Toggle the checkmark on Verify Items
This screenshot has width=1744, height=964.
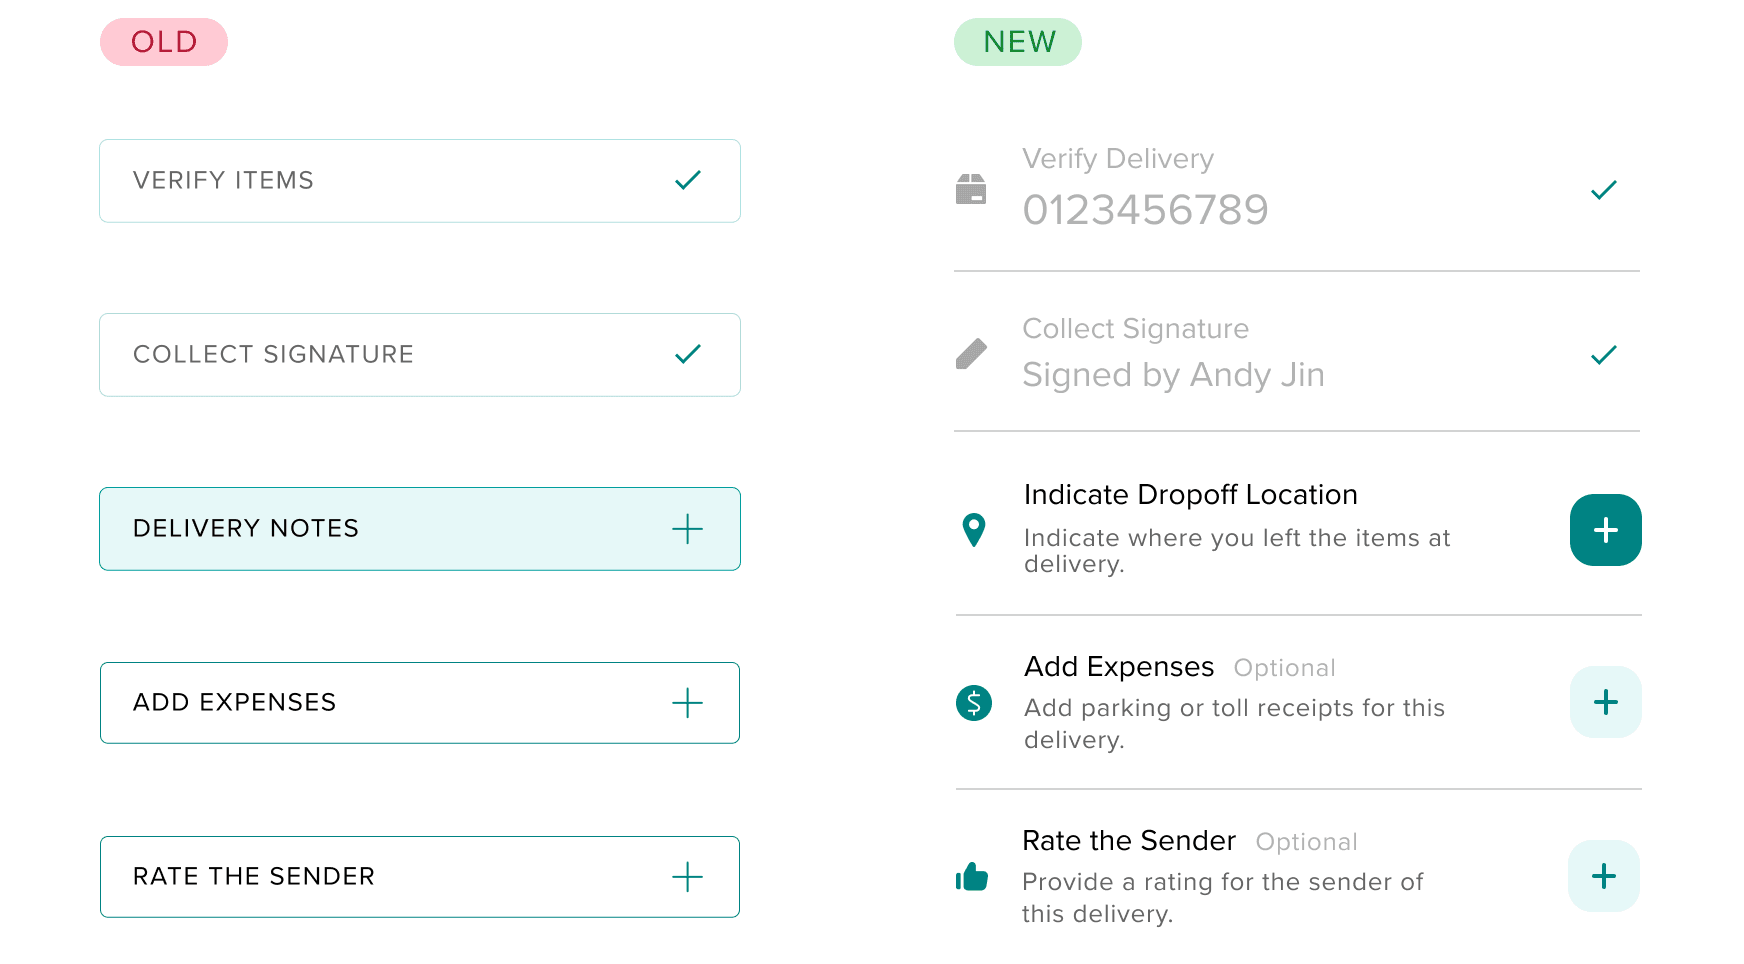pyautogui.click(x=687, y=181)
